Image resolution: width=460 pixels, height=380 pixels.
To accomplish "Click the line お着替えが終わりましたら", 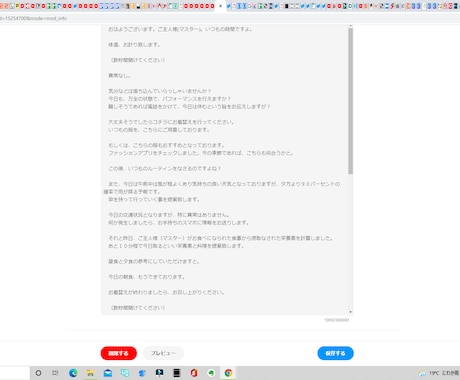I will click(166, 292).
